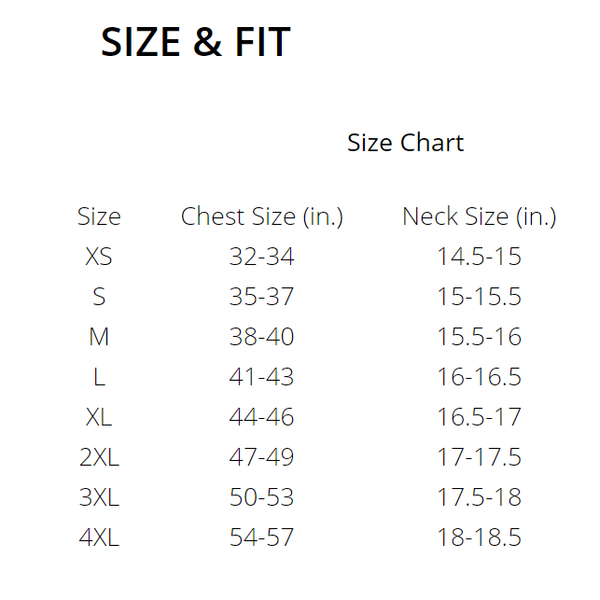Pick the L size label
The image size is (600, 600).
99,377
